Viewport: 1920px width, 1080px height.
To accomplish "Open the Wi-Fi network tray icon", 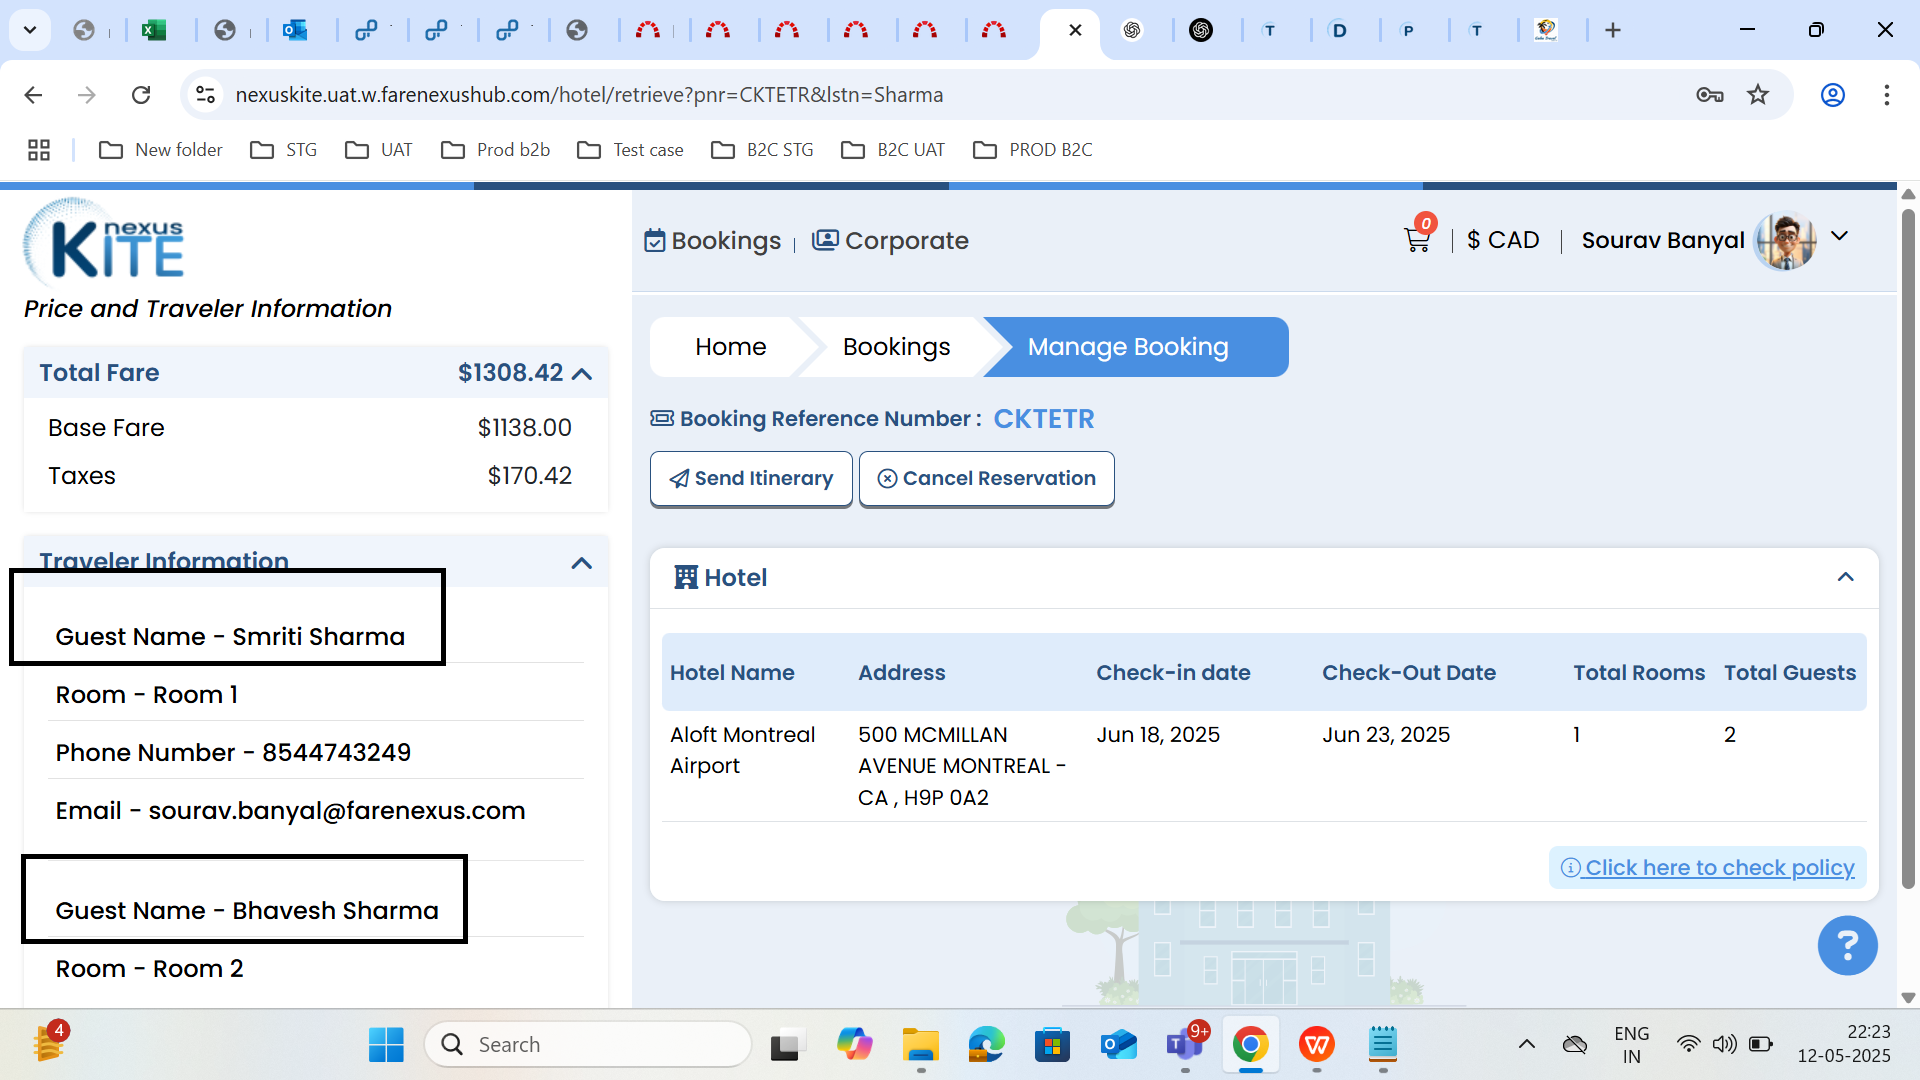I will pos(1688,1045).
